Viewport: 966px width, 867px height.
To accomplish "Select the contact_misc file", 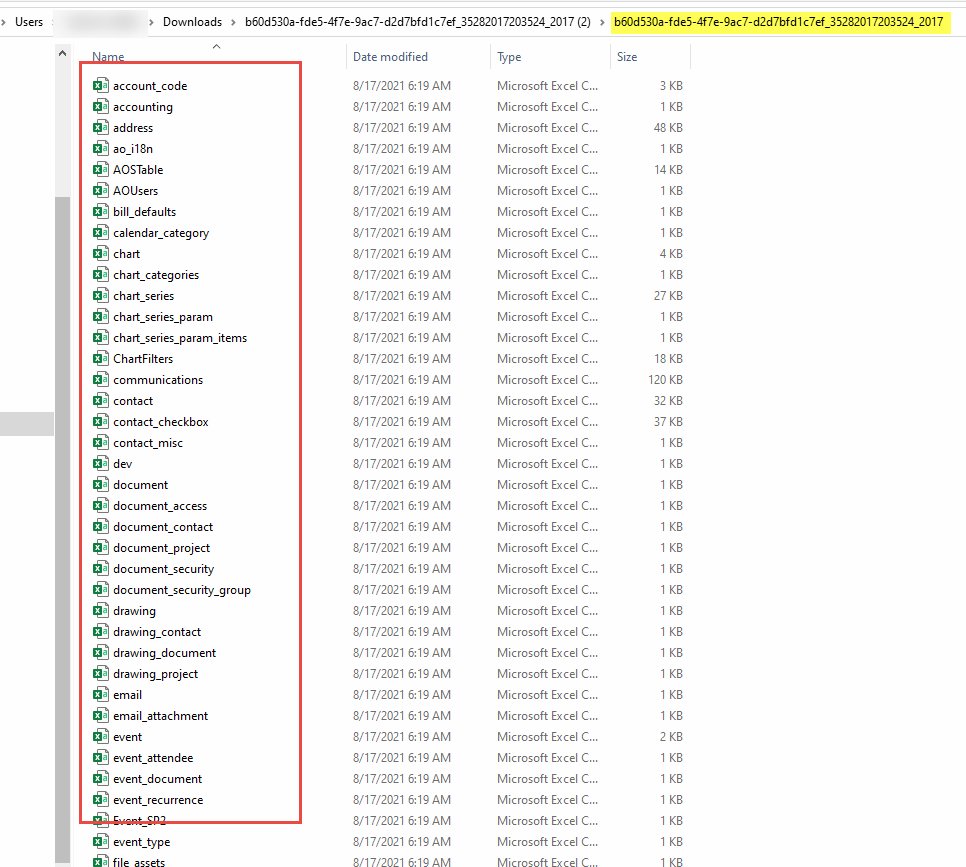I will (148, 442).
